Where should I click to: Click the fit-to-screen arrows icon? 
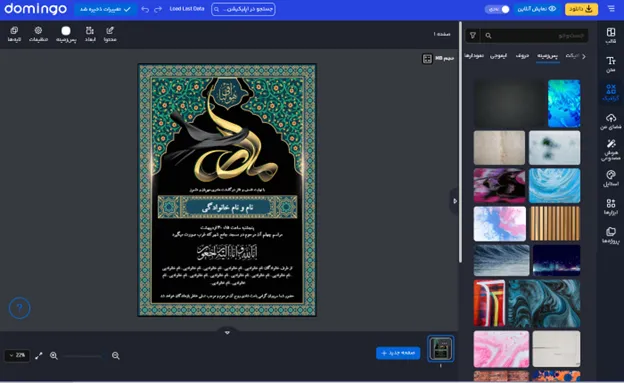(x=39, y=356)
